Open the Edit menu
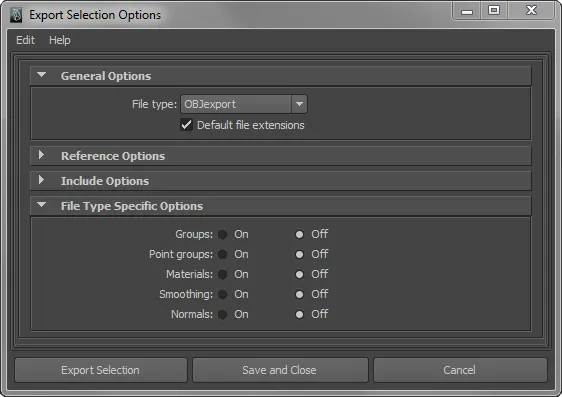The height and width of the screenshot is (397, 562). pos(25,40)
